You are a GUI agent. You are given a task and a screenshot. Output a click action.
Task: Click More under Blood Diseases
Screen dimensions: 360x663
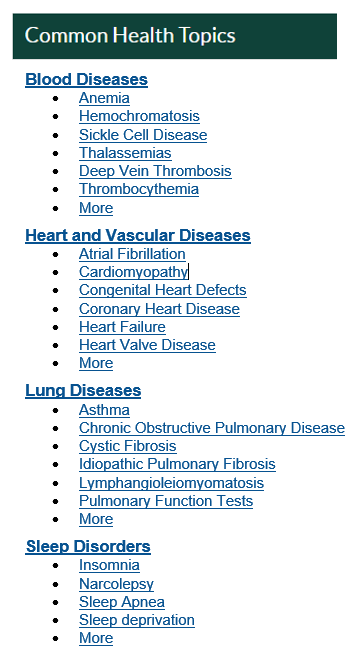pos(96,208)
